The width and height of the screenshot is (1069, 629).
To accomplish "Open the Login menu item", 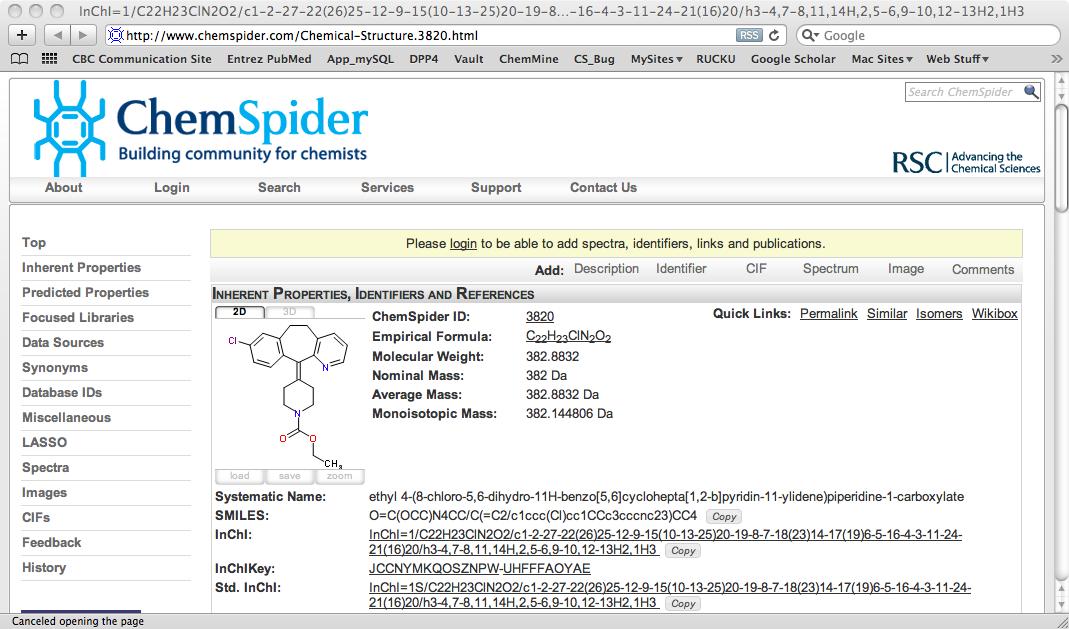I will pyautogui.click(x=172, y=187).
